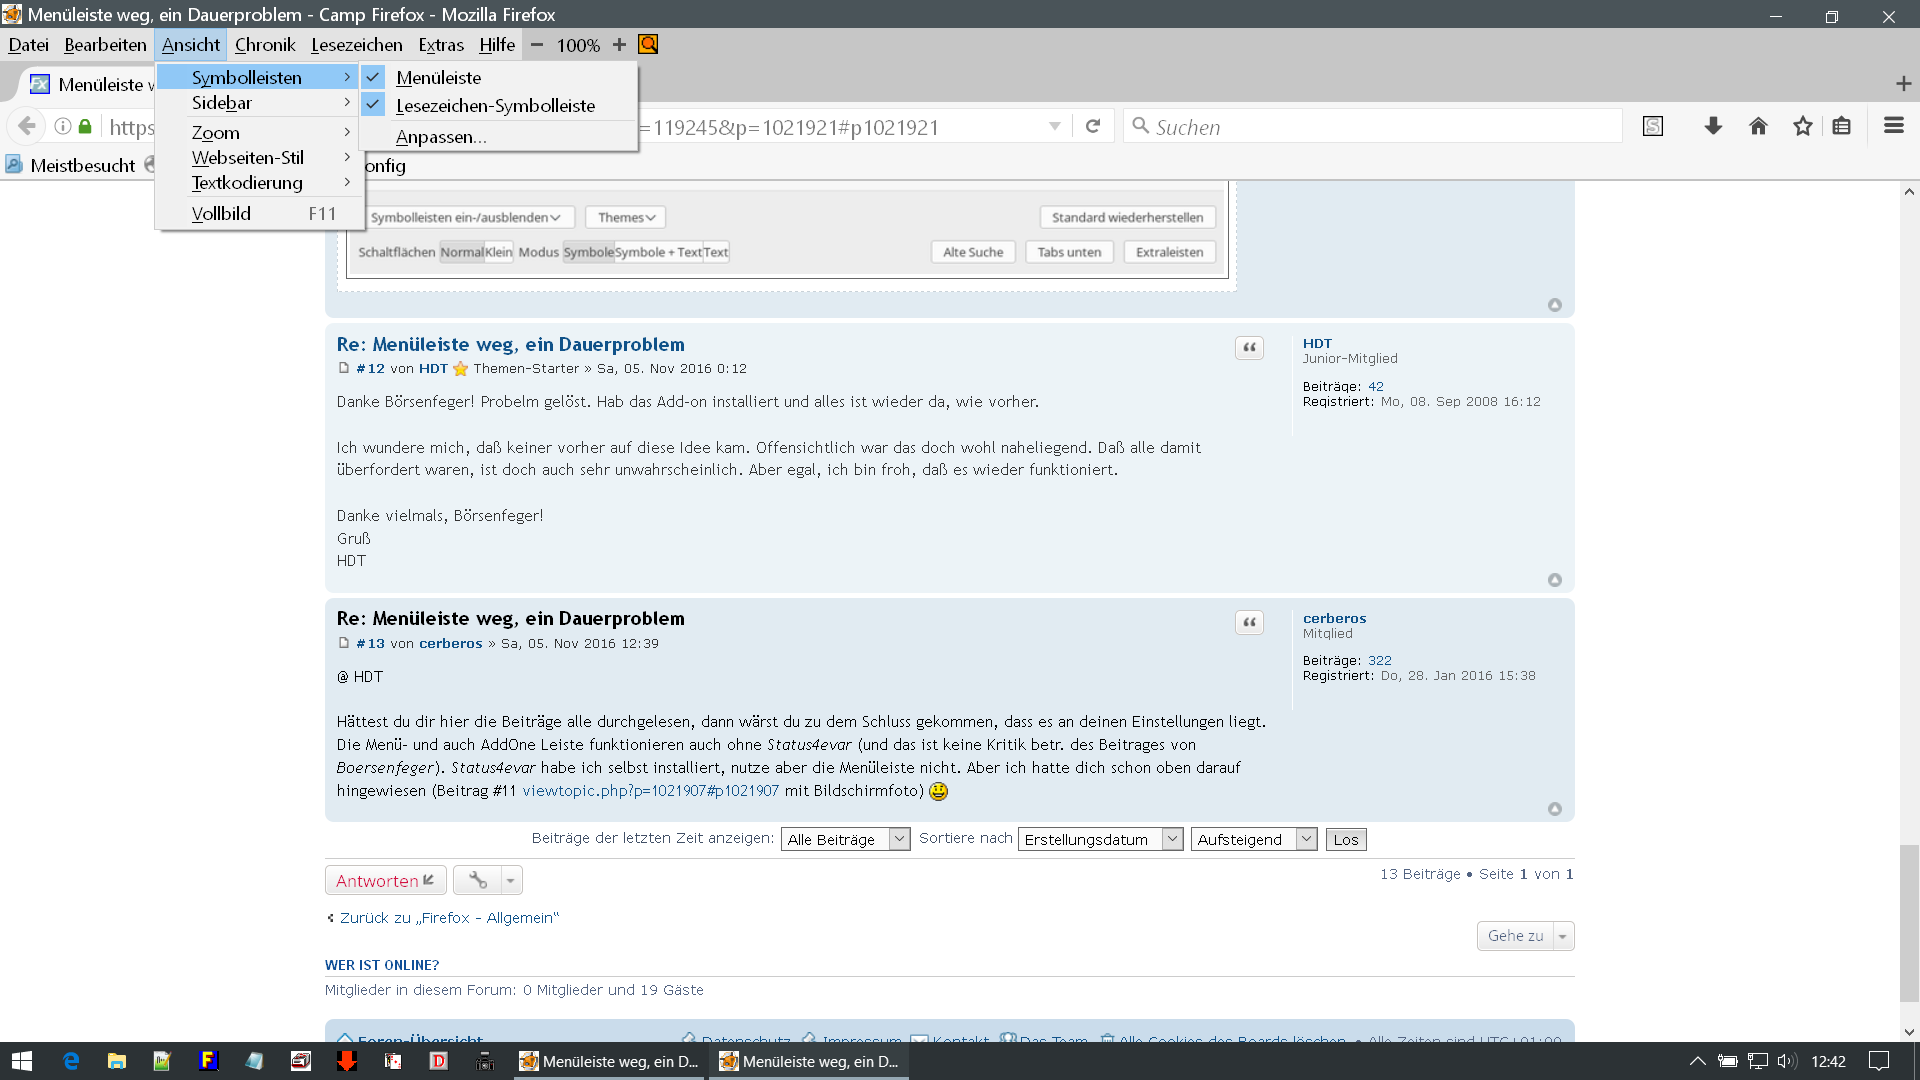The height and width of the screenshot is (1080, 1920).
Task: Click the Antworten reply button
Action: [385, 880]
